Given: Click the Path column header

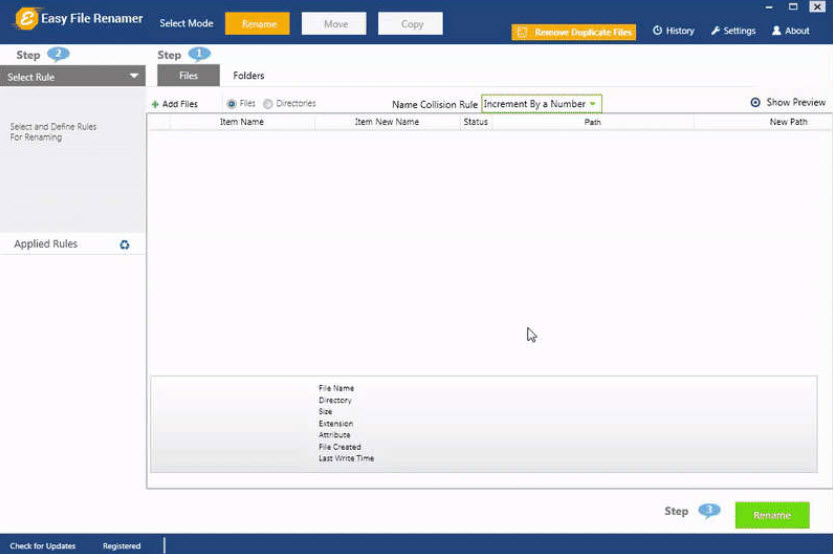Looking at the screenshot, I should (x=593, y=122).
